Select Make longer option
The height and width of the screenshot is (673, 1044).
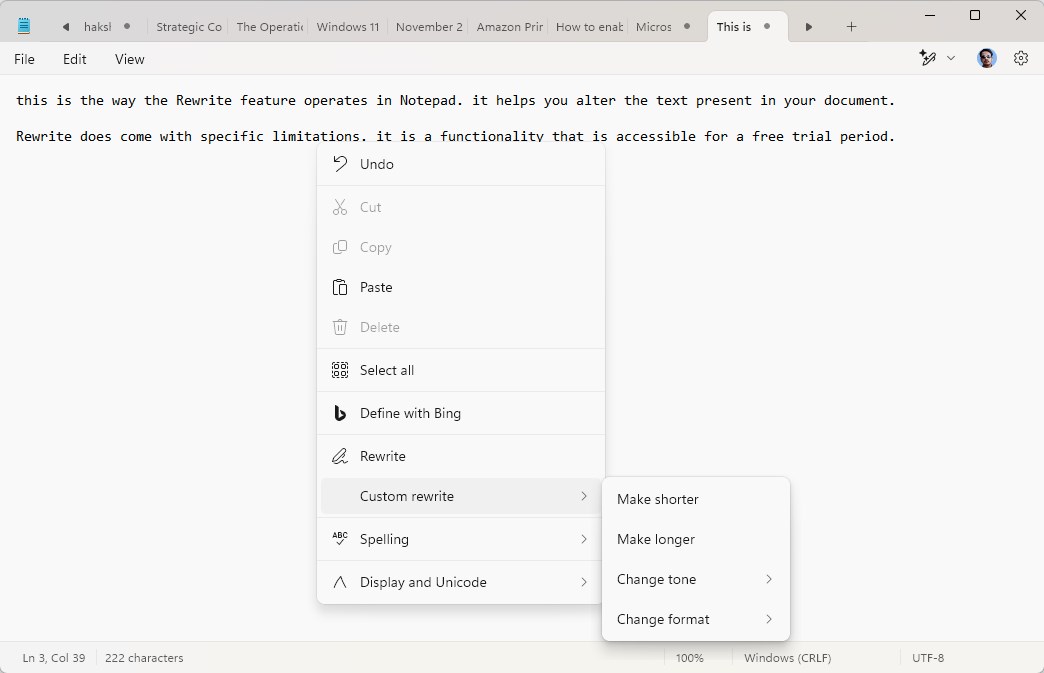[656, 539]
